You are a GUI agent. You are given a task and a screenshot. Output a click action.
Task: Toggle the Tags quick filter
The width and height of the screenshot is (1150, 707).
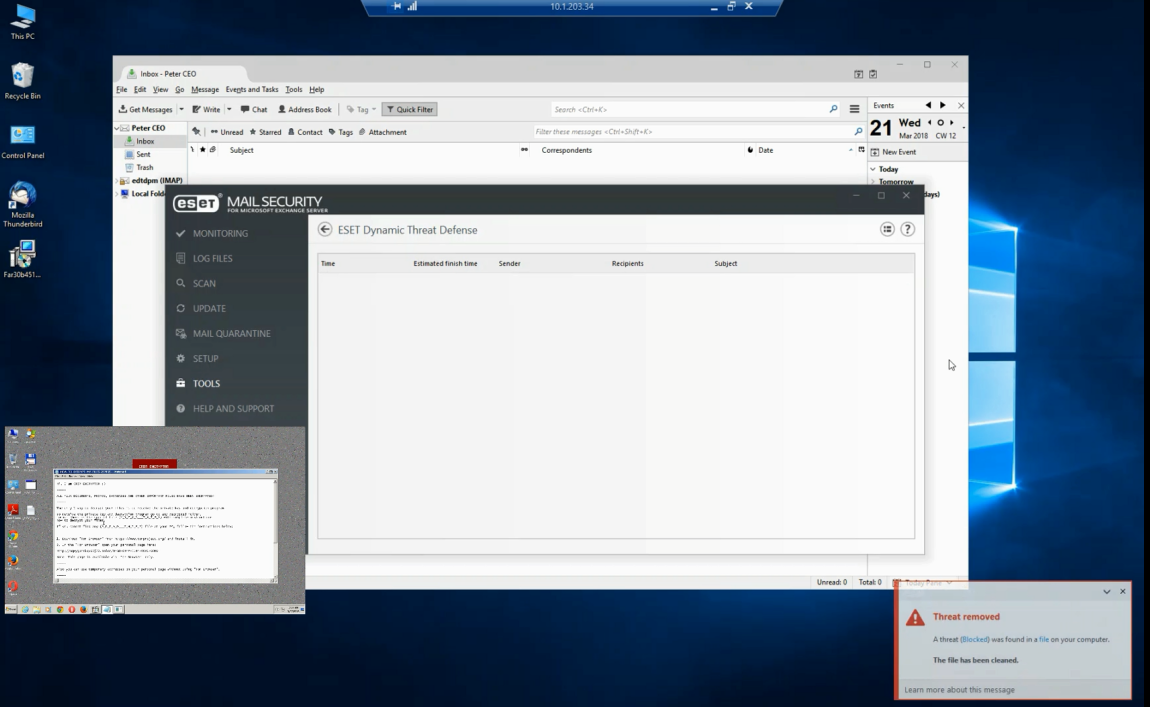(340, 132)
